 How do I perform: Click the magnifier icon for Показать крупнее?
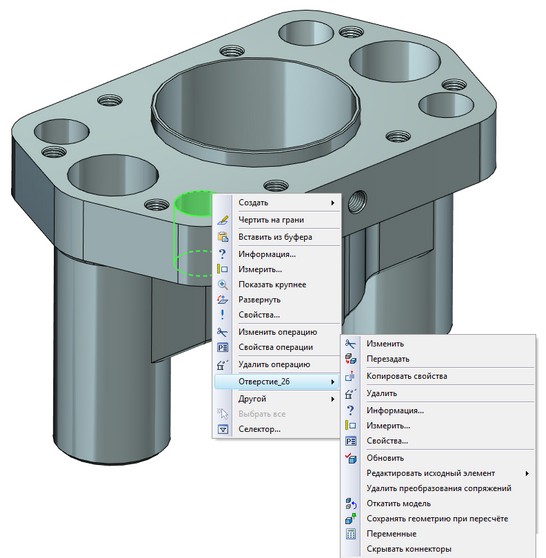(222, 284)
